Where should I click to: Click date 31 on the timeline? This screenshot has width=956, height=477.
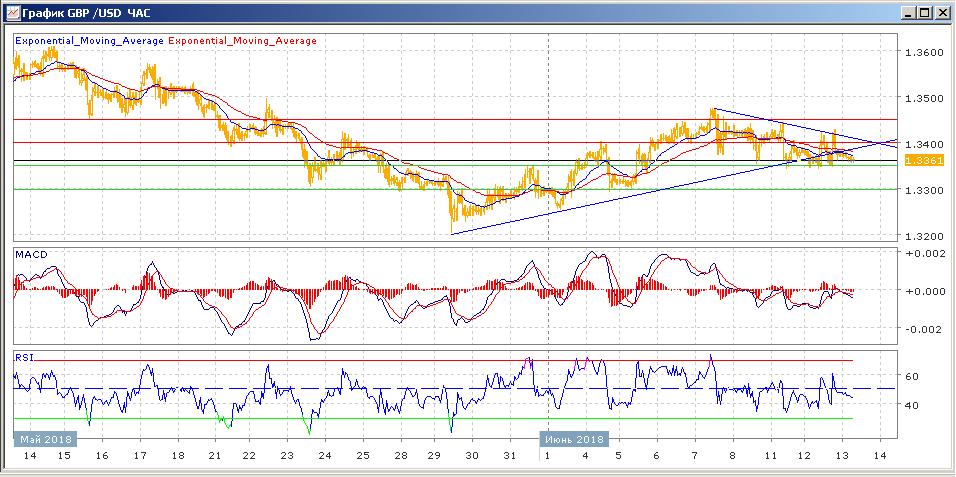(512, 456)
